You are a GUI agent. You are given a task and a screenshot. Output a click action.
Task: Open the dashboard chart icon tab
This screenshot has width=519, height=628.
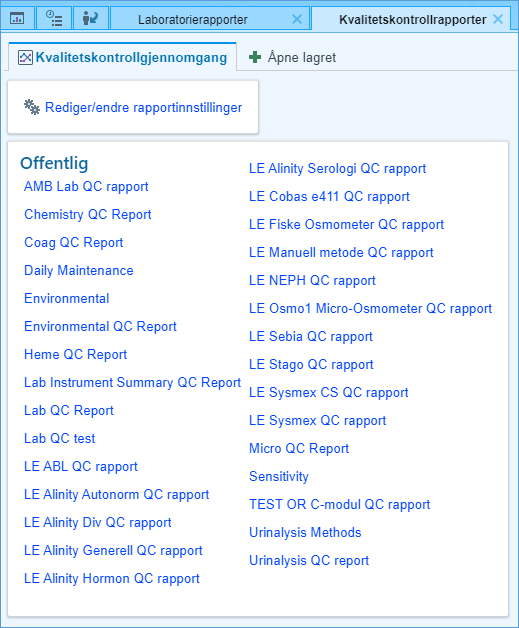17,18
